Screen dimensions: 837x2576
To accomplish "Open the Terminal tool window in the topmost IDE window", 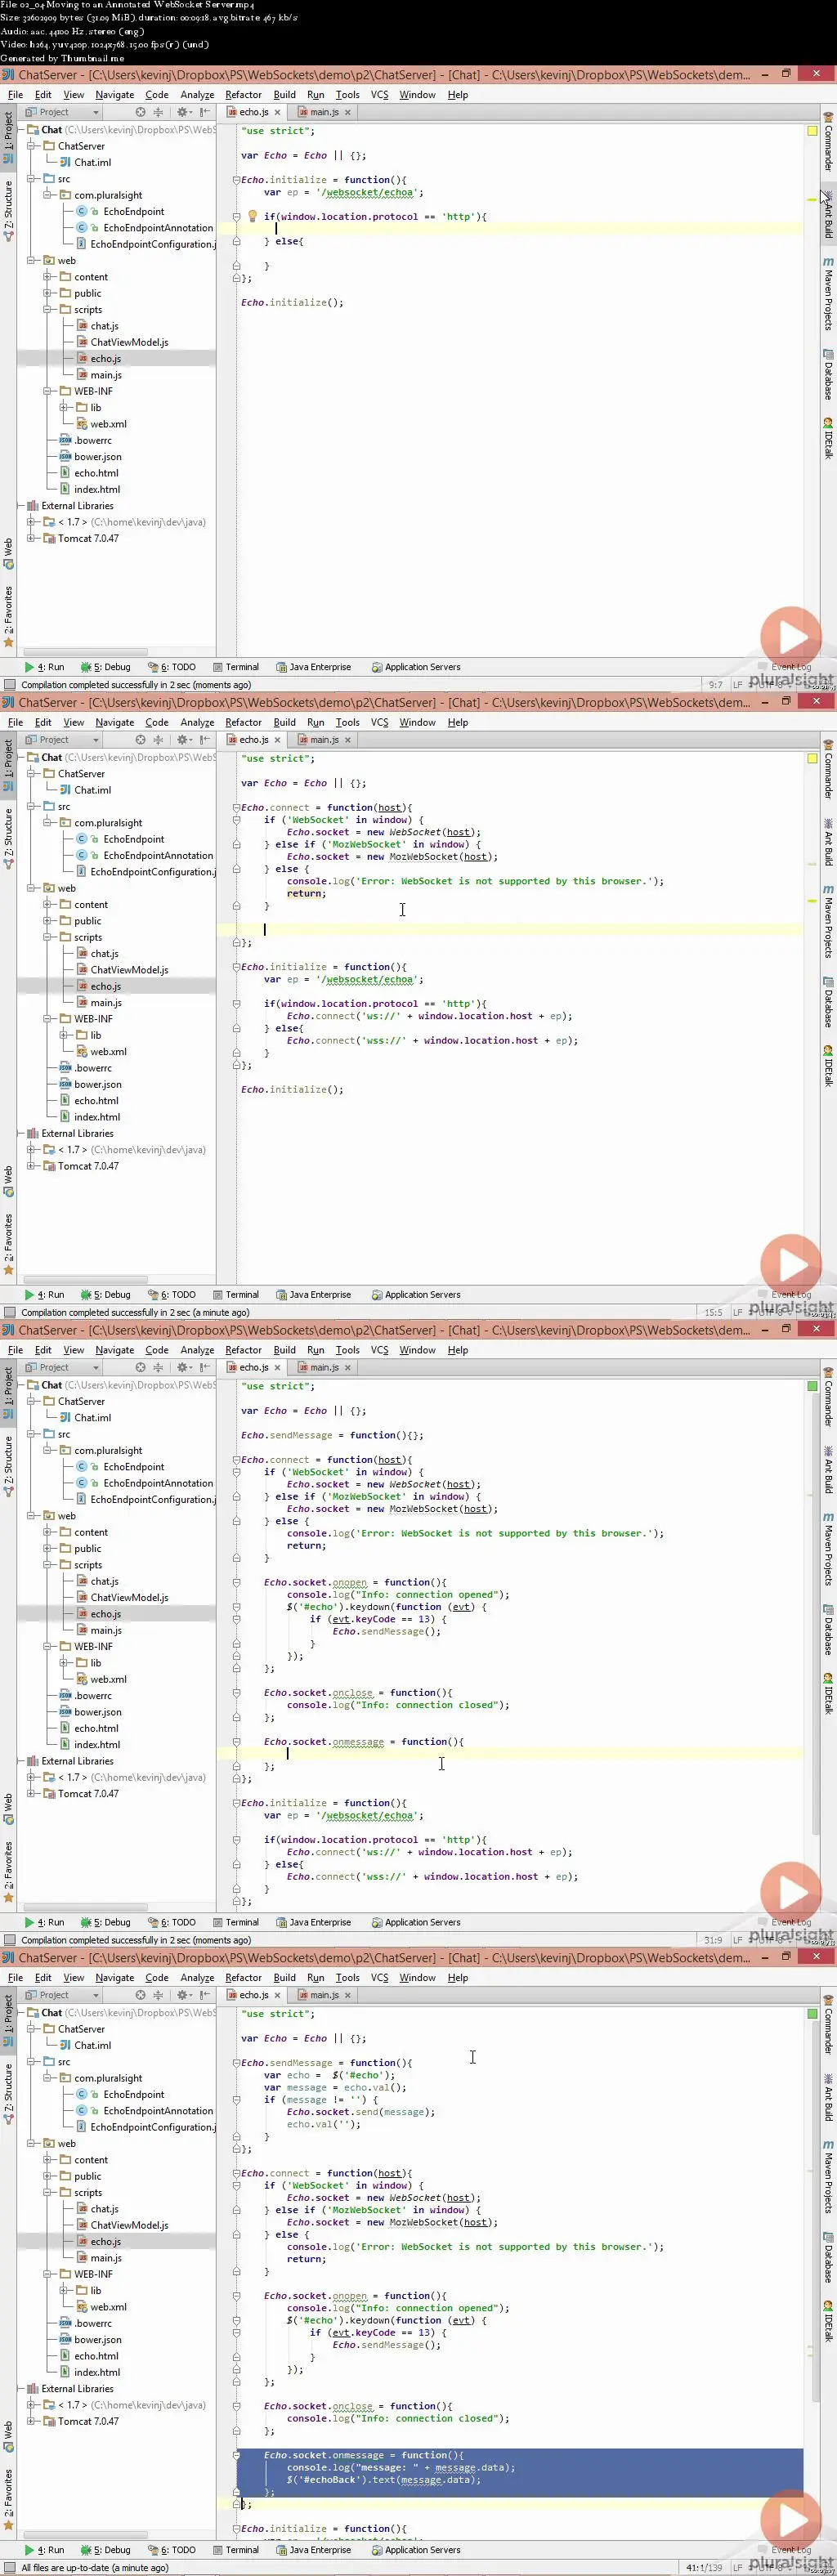I will point(236,667).
